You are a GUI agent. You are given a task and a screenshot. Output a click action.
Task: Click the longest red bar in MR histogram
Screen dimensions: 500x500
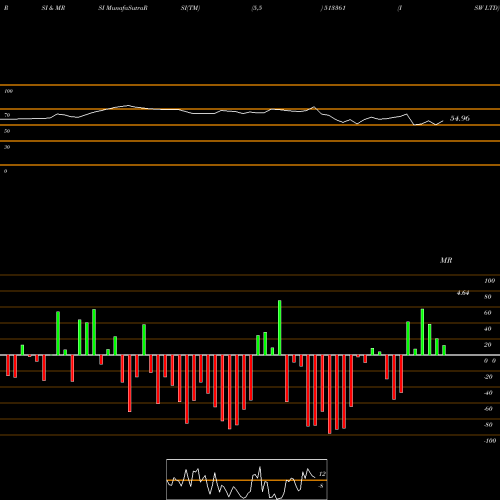point(330,394)
